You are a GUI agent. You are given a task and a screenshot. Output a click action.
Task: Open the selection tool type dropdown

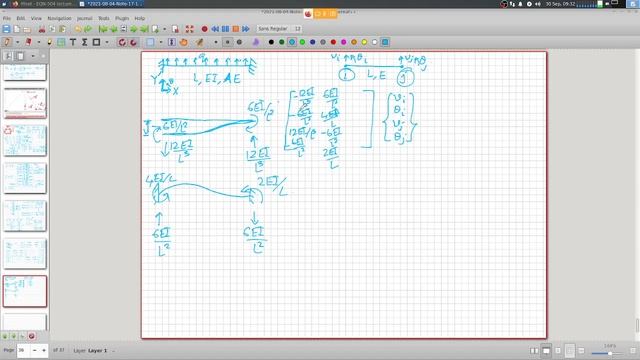coord(161,42)
